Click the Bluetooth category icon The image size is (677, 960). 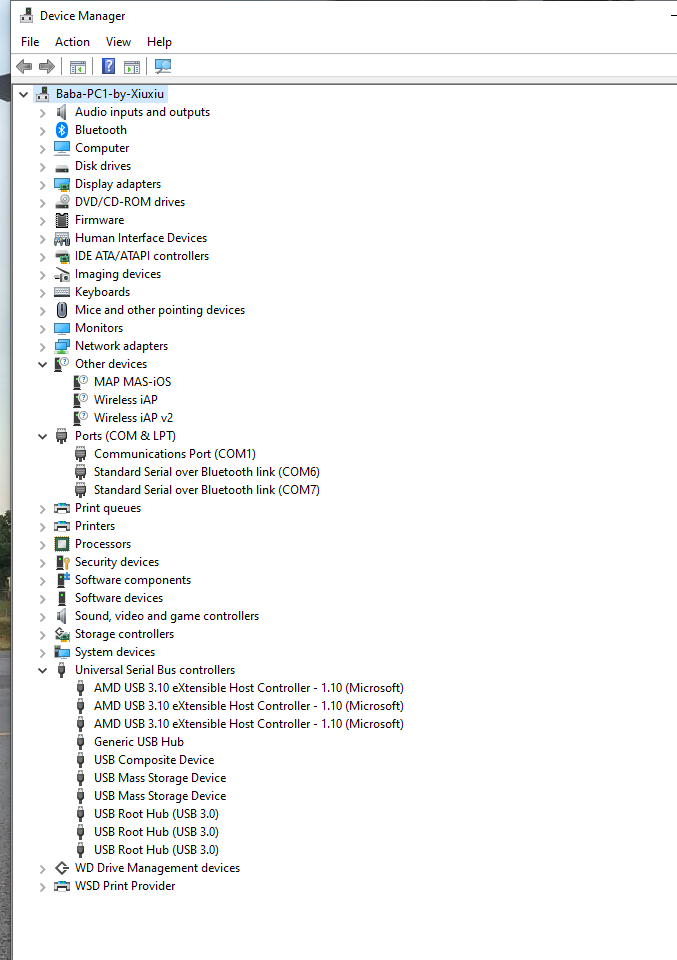pos(62,130)
